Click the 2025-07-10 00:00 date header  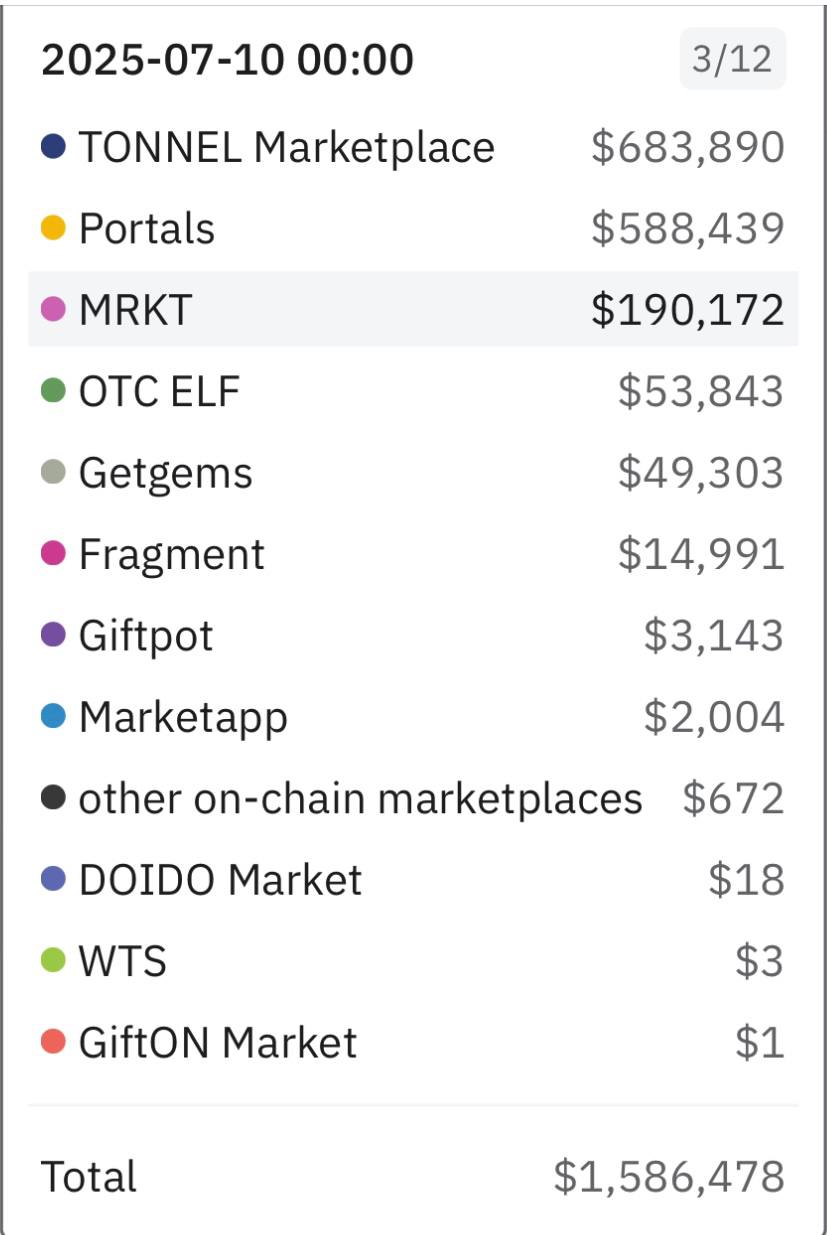click(x=227, y=60)
